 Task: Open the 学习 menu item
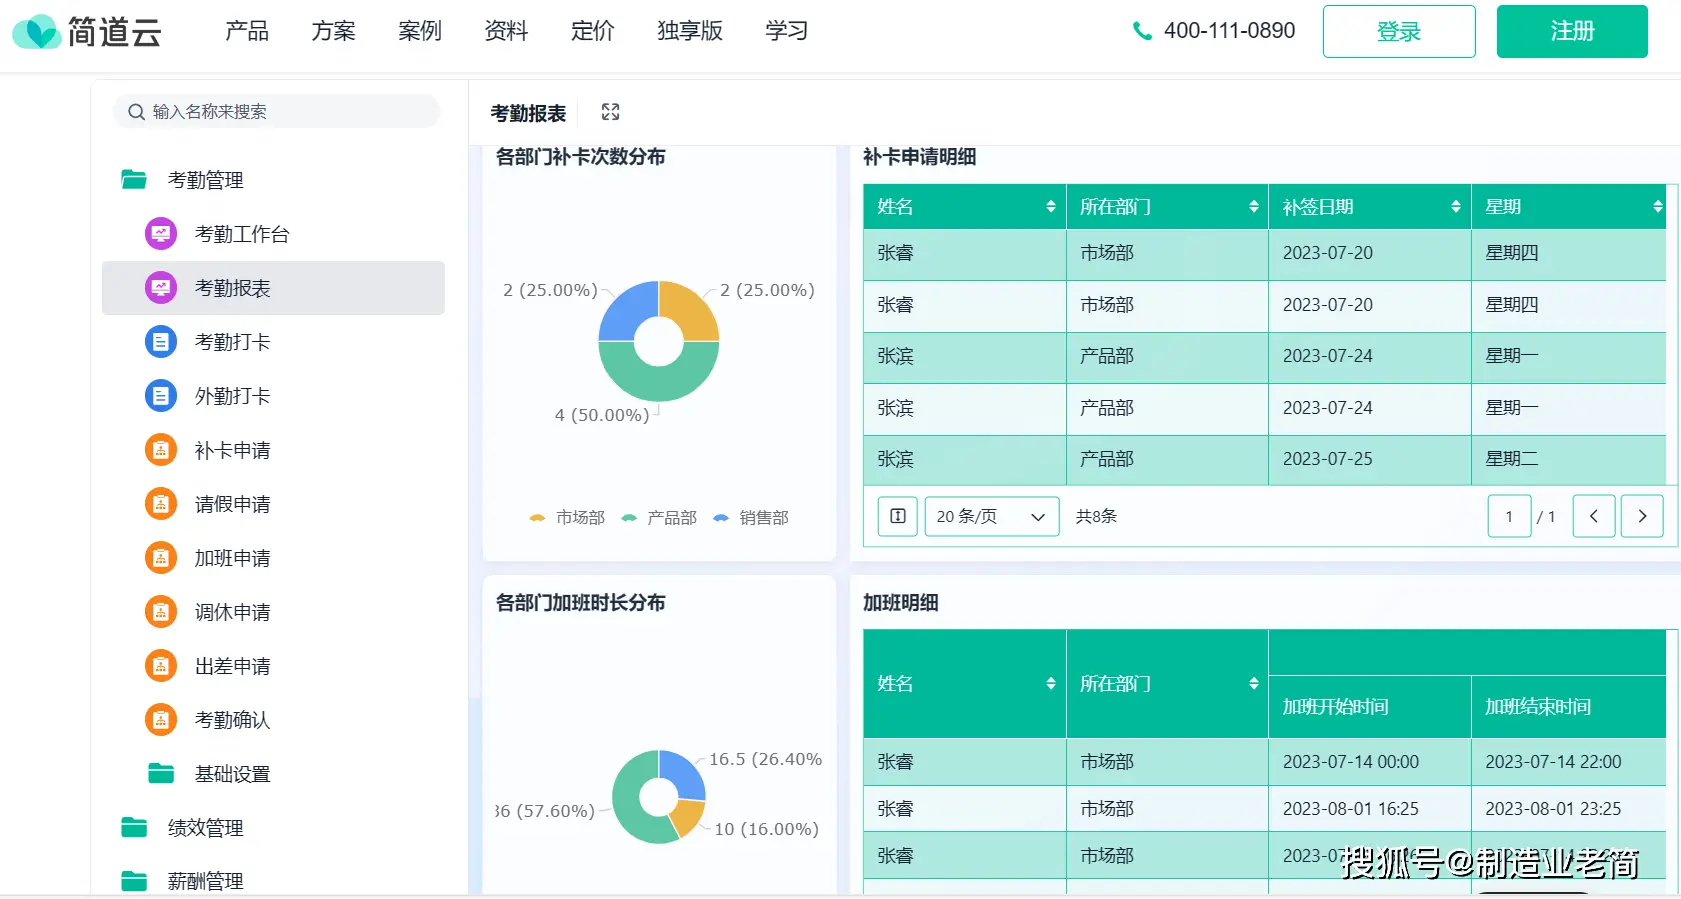click(787, 31)
